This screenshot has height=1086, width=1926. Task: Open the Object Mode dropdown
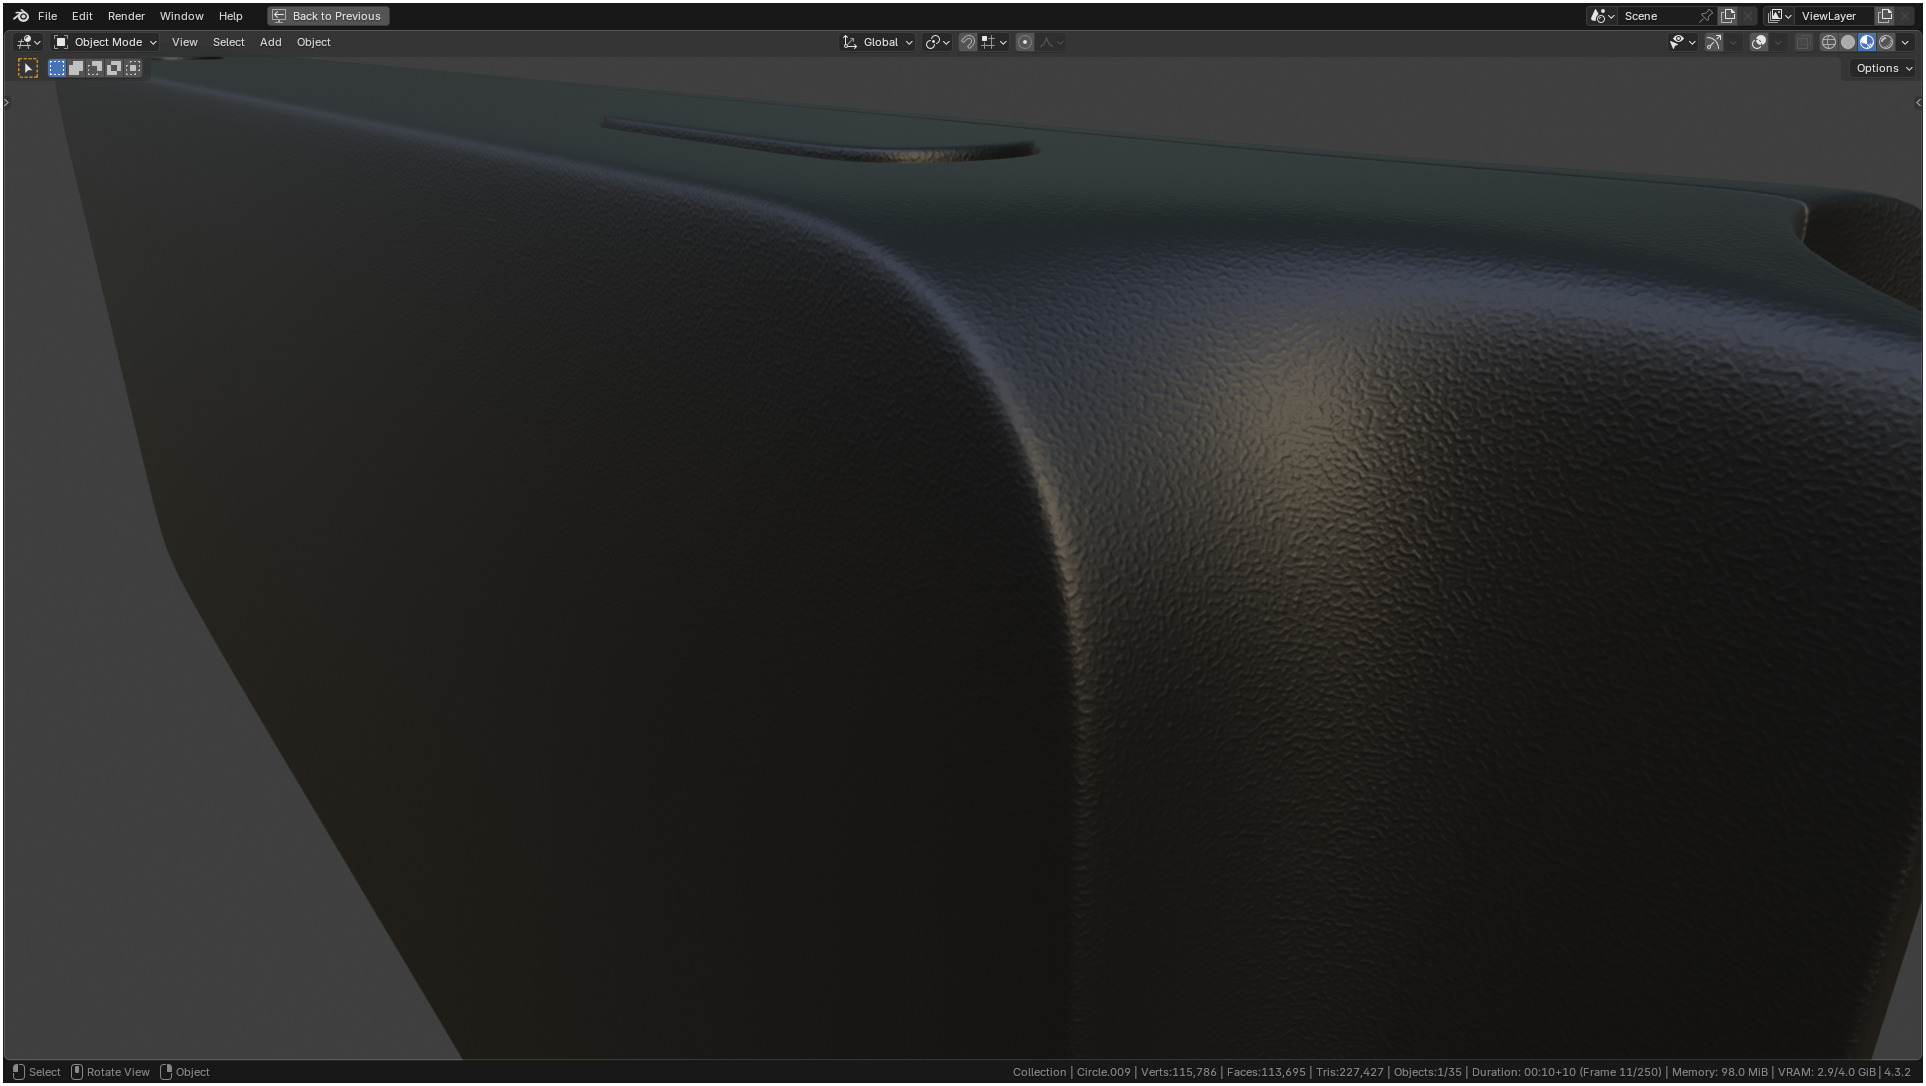(x=106, y=42)
